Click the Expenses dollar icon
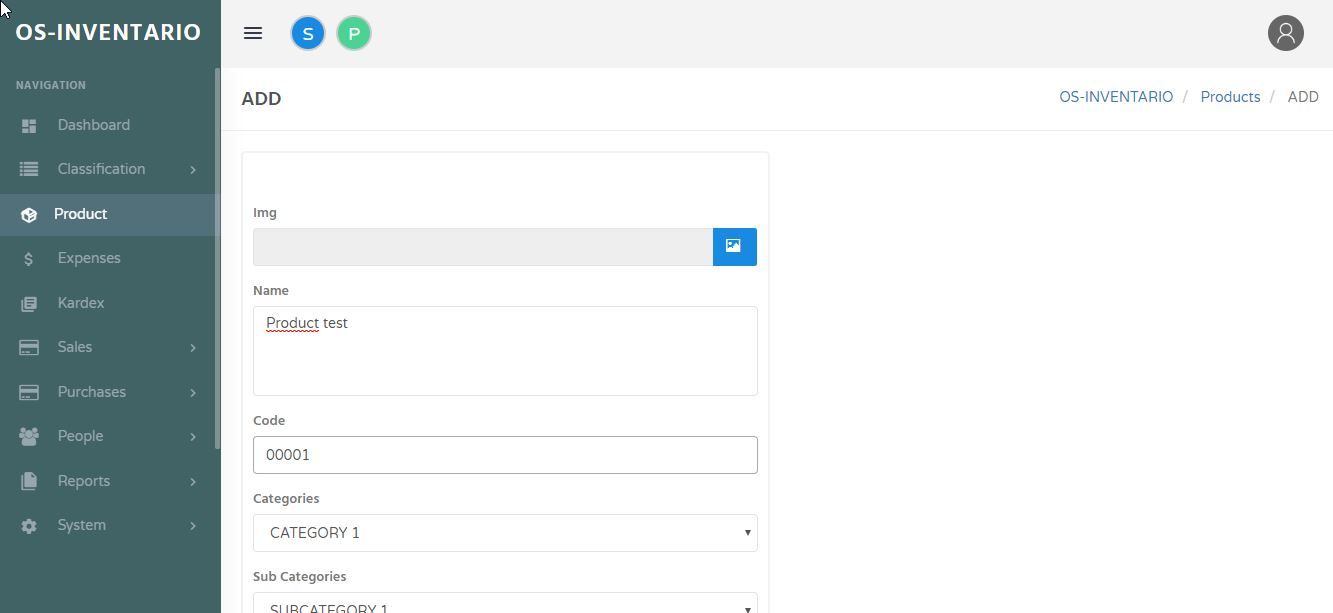 [29, 259]
